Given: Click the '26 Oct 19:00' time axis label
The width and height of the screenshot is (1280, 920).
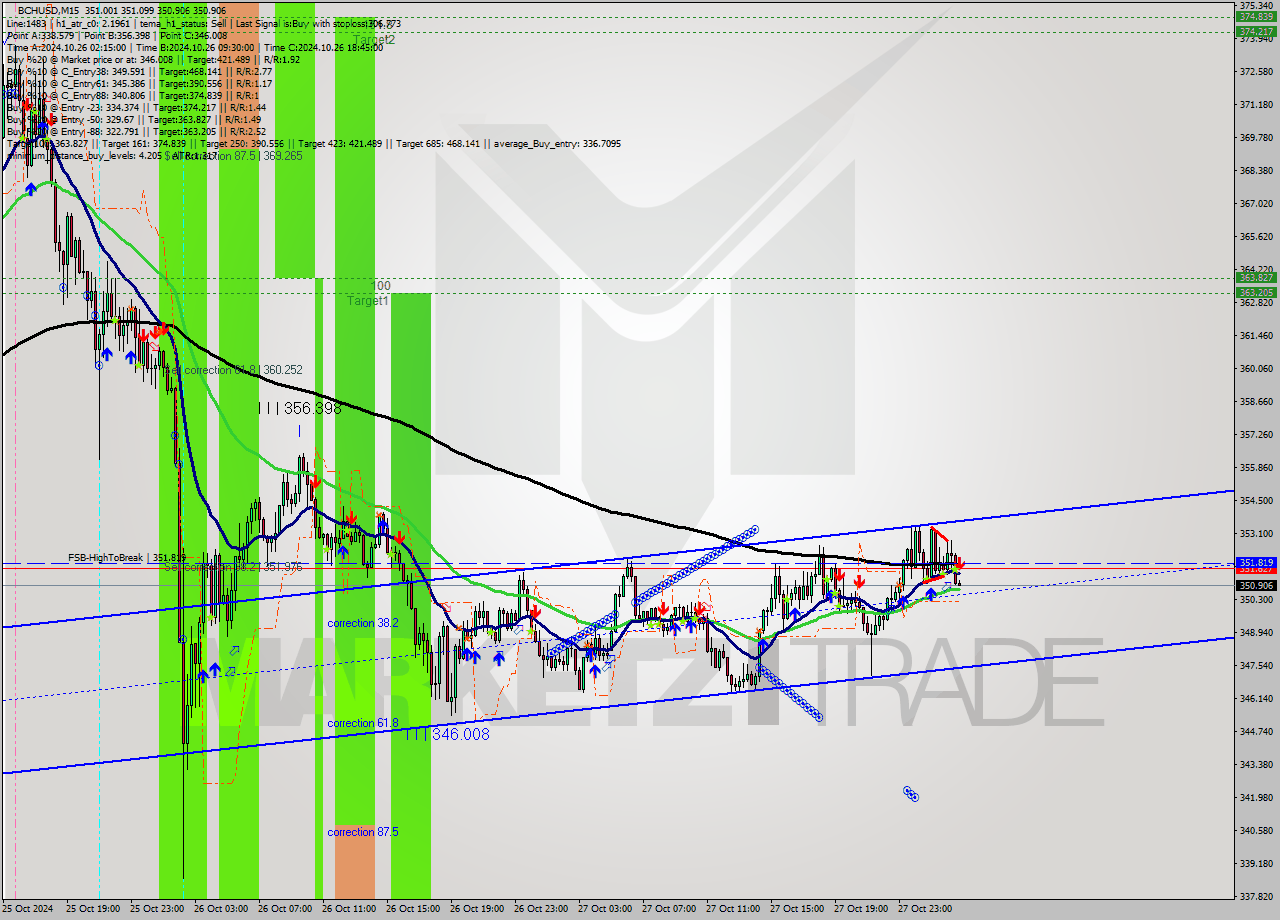Looking at the screenshot, I should [476, 909].
